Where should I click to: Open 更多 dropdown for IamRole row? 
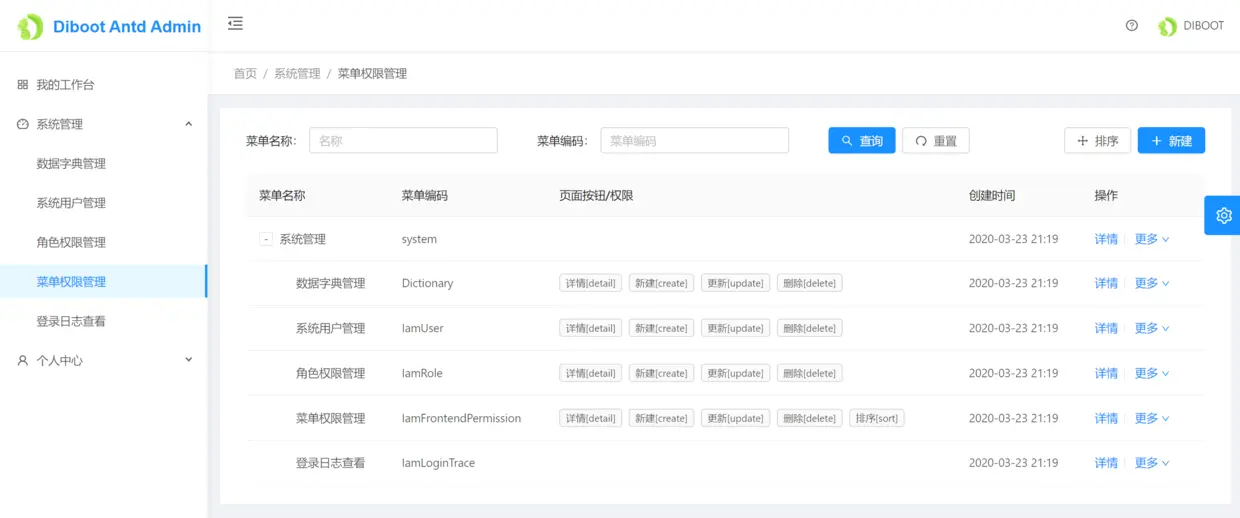tap(1152, 373)
